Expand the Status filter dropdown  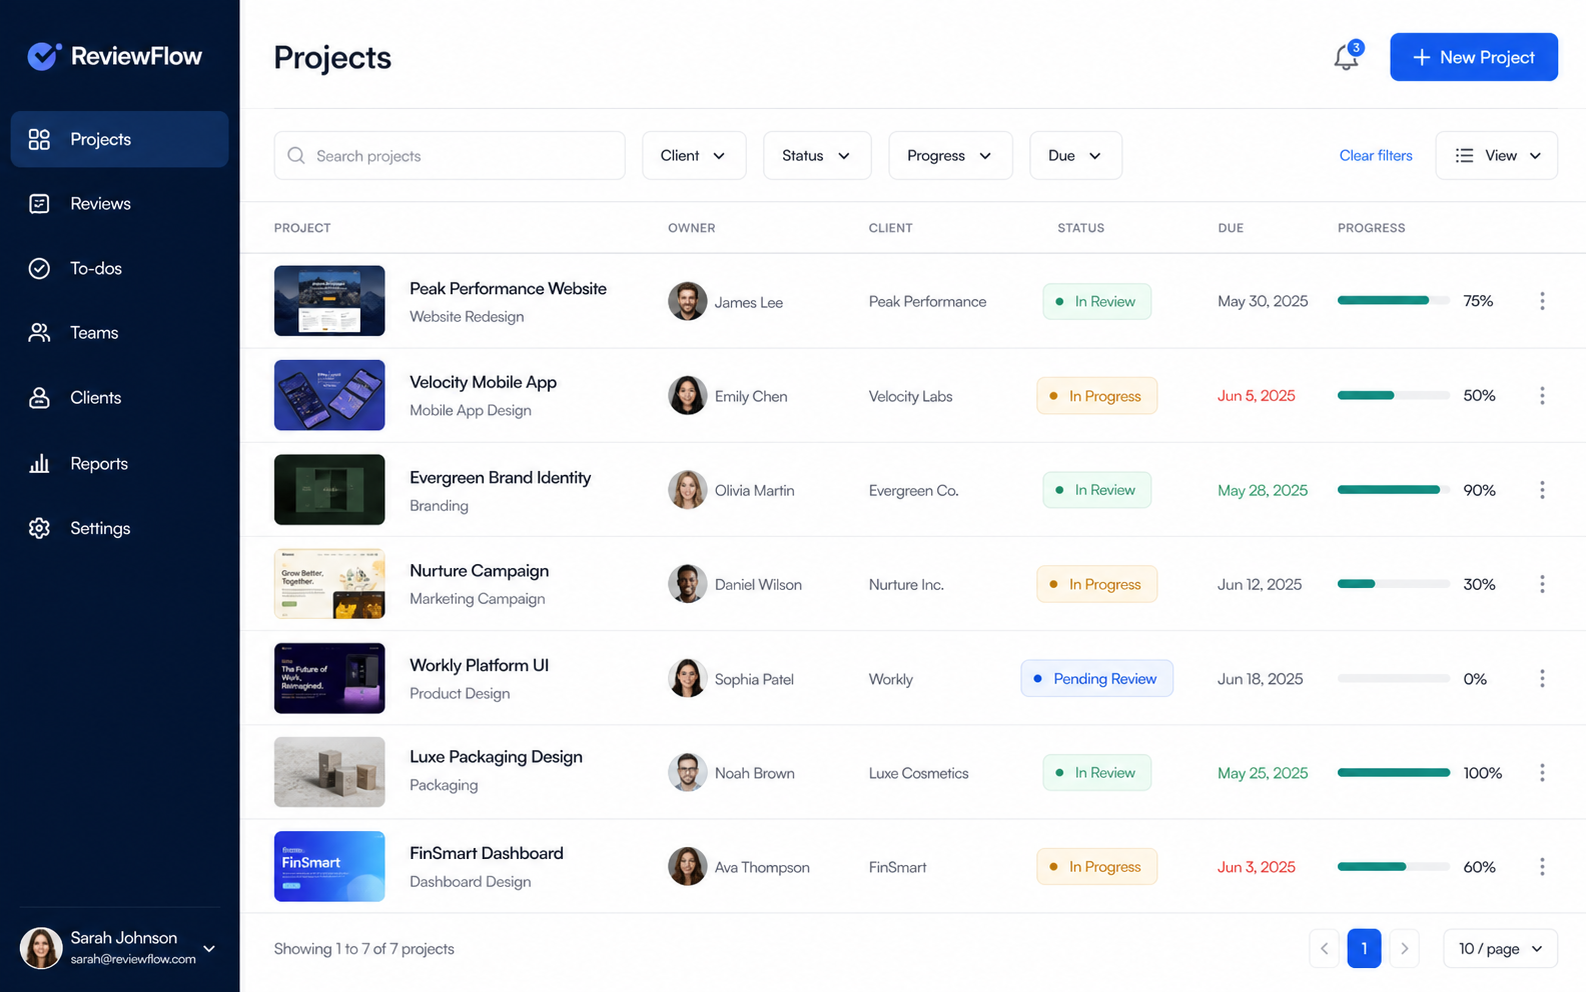pyautogui.click(x=817, y=155)
